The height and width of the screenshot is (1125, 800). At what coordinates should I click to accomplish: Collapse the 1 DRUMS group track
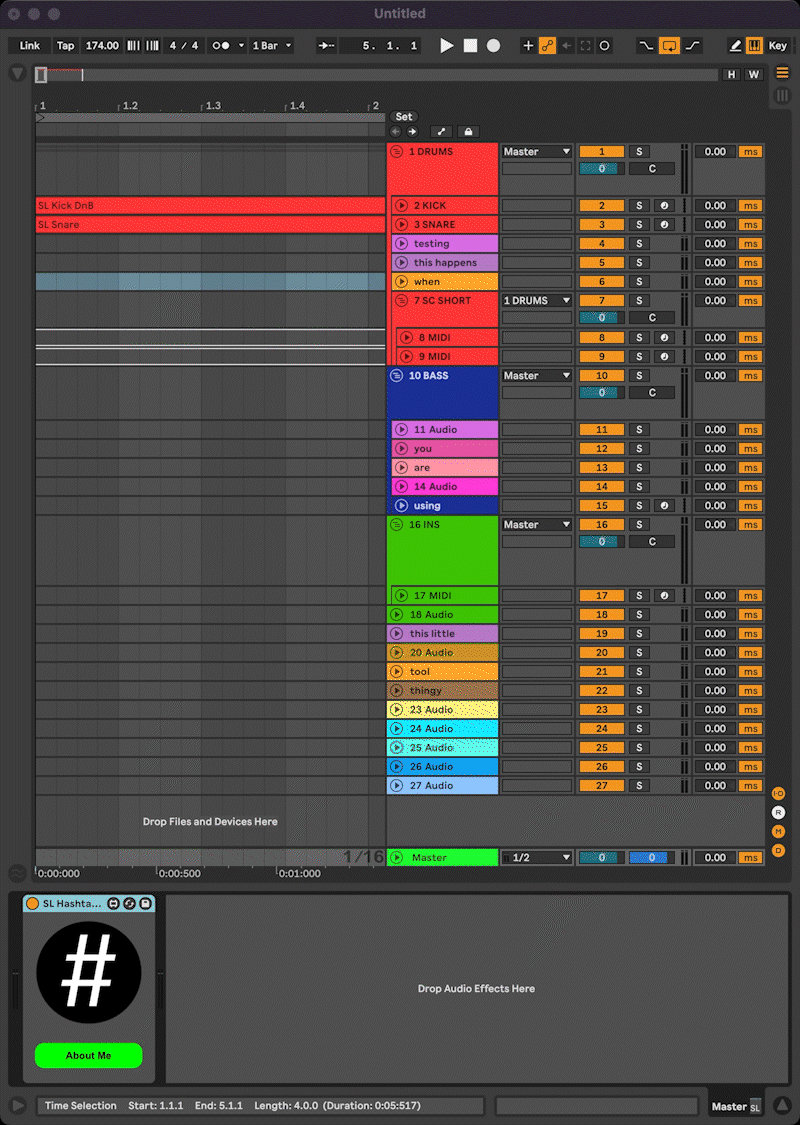396,152
